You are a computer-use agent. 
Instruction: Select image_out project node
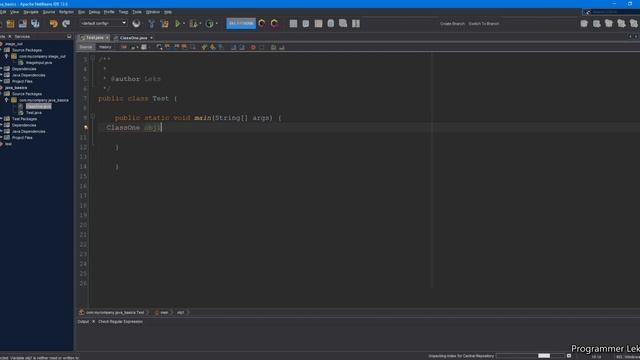tap(14, 44)
